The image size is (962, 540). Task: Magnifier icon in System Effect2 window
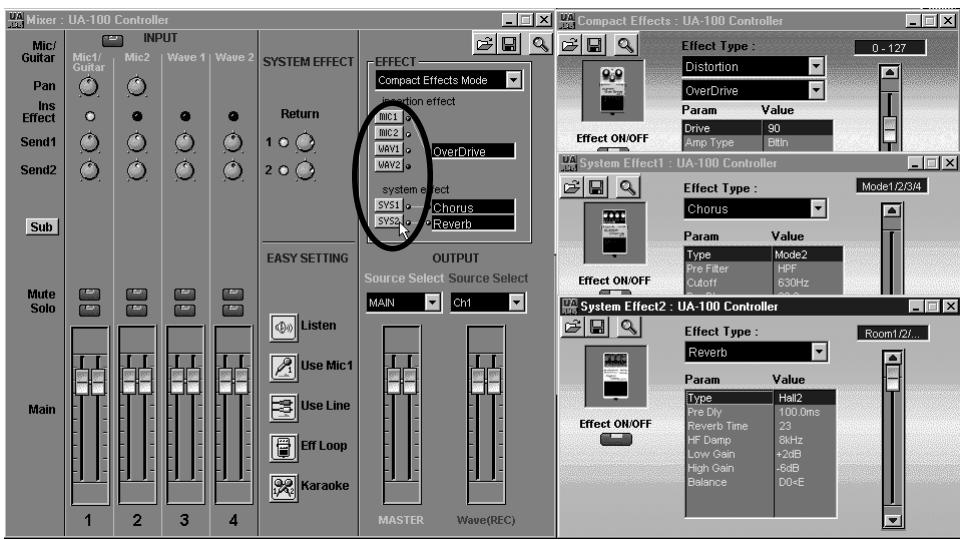coord(628,327)
